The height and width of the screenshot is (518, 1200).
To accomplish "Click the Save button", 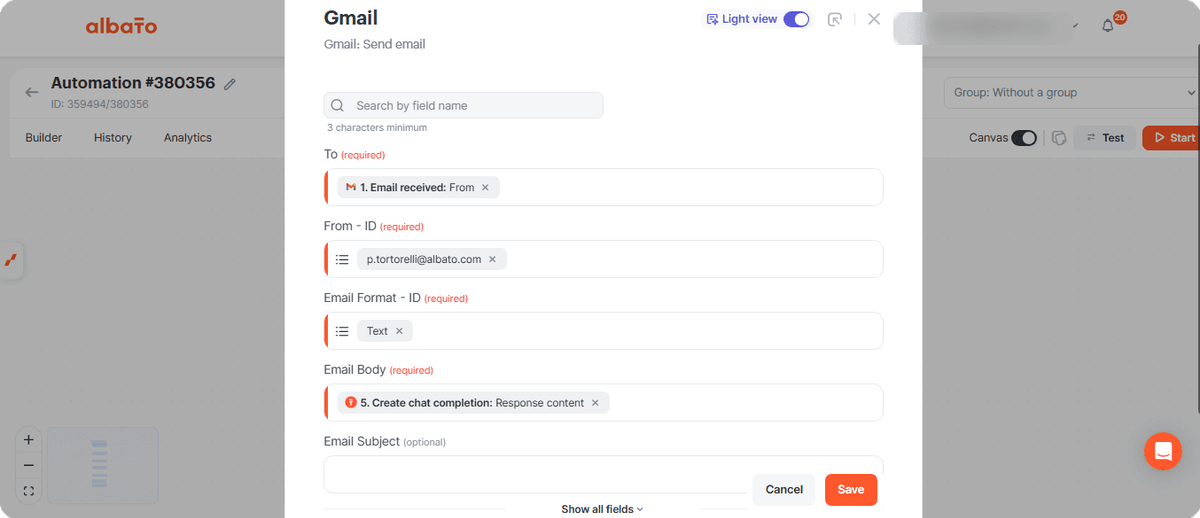I will (x=851, y=489).
